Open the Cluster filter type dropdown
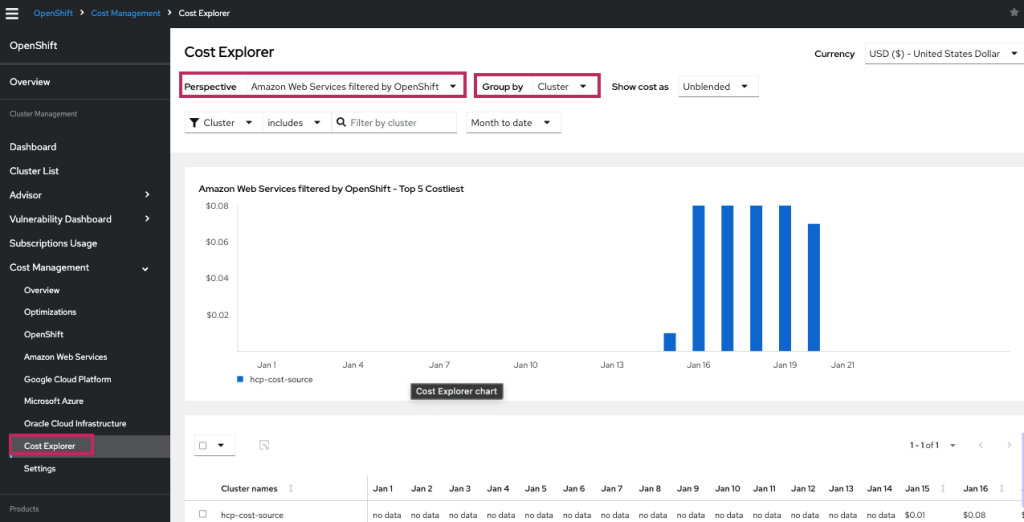This screenshot has width=1024, height=522. point(224,123)
